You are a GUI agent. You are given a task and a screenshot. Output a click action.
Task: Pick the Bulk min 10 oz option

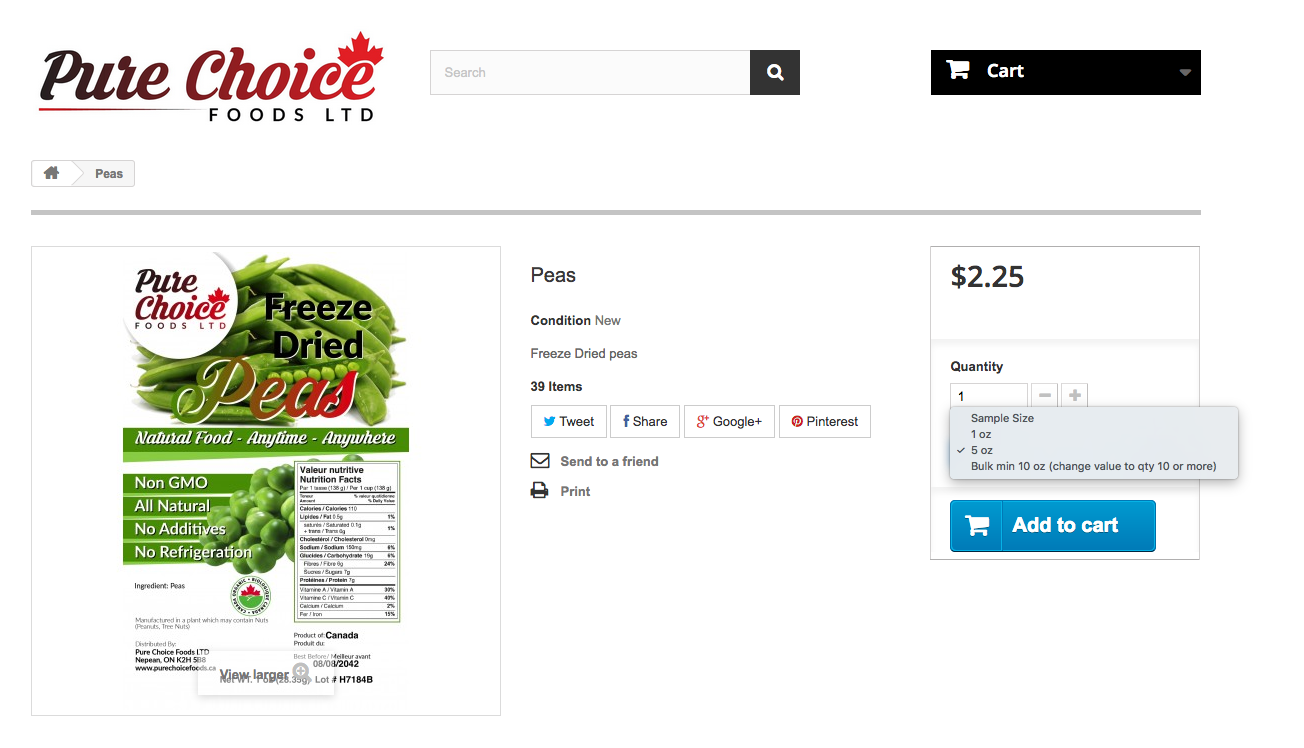[1094, 466]
